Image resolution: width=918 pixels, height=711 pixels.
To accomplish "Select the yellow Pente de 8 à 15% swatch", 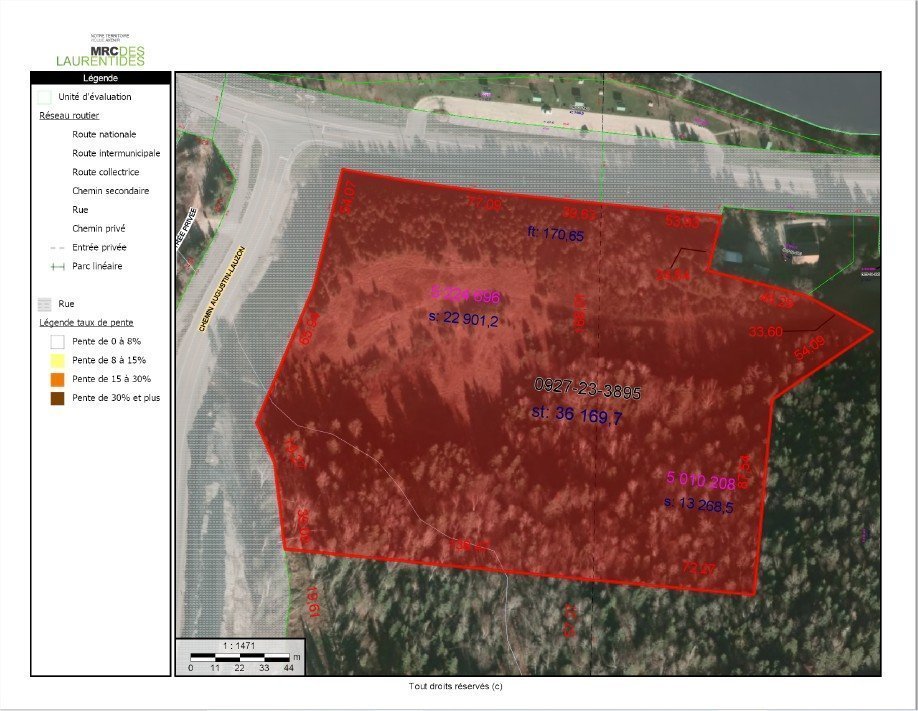I will click(44, 360).
